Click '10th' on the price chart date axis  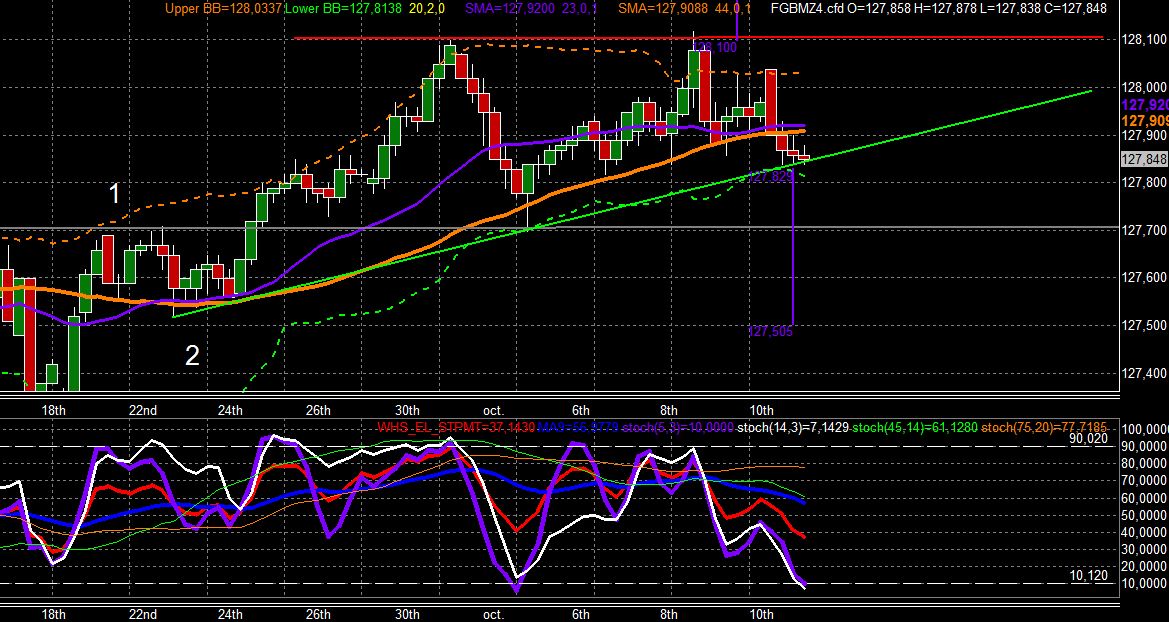pyautogui.click(x=761, y=410)
